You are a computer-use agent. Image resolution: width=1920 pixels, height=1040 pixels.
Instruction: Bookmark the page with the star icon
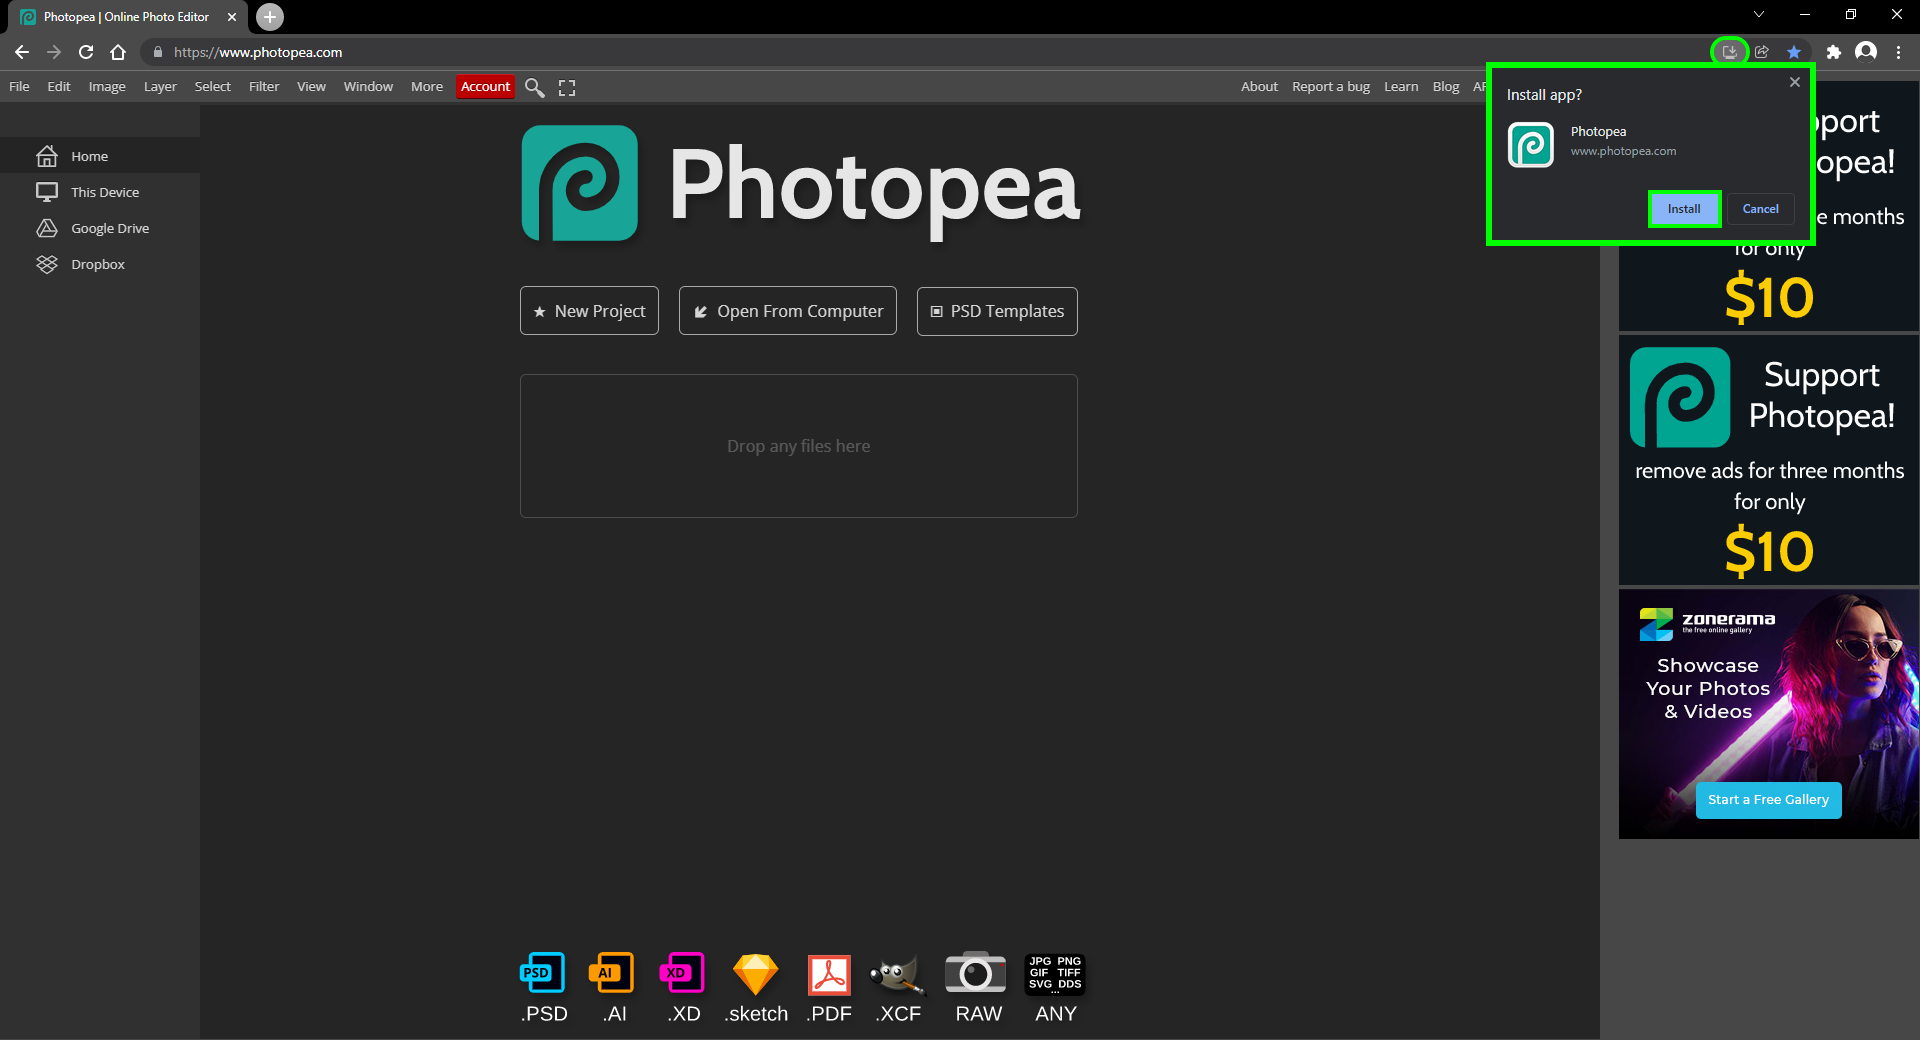(1794, 52)
